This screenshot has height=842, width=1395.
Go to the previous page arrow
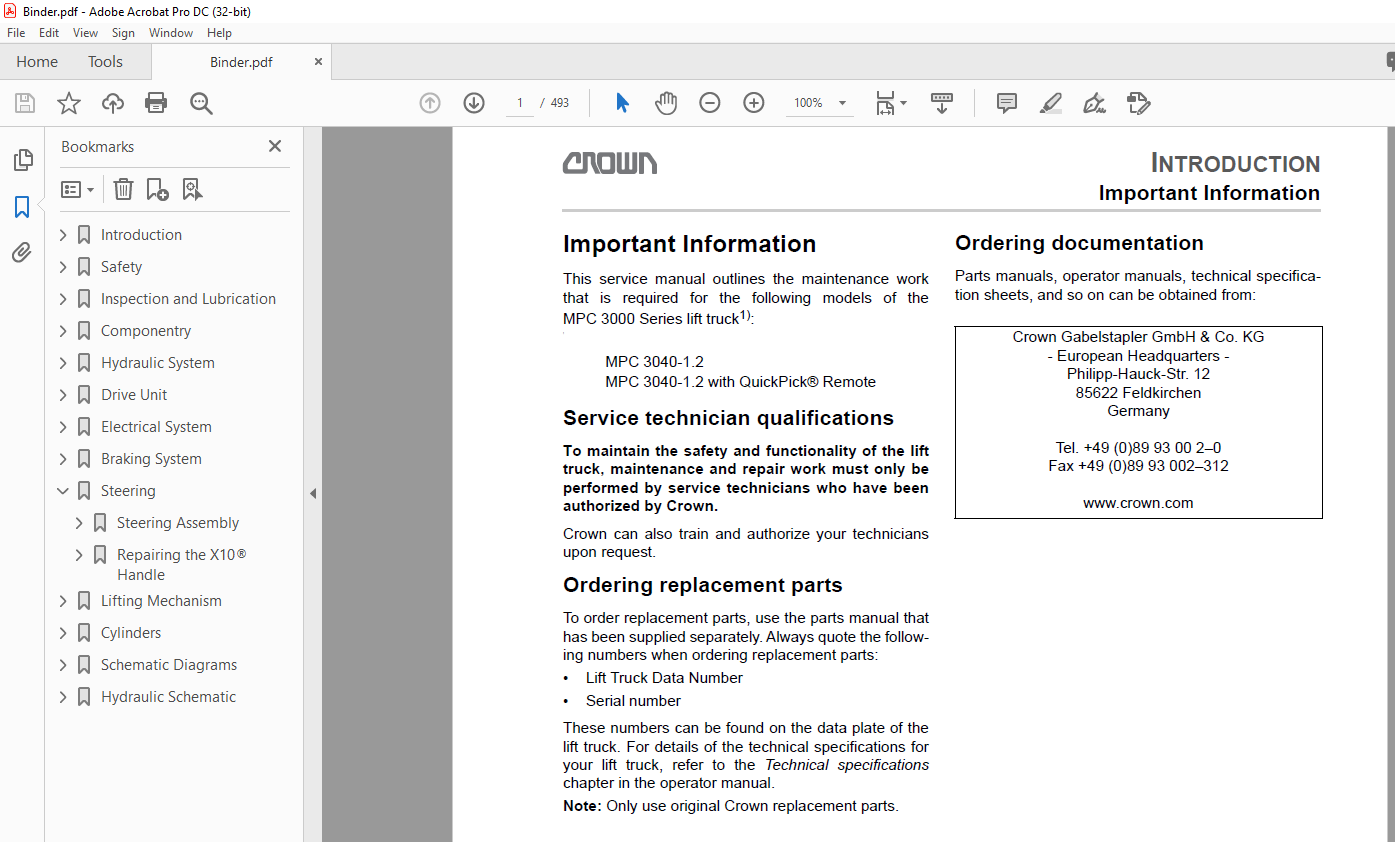point(430,103)
